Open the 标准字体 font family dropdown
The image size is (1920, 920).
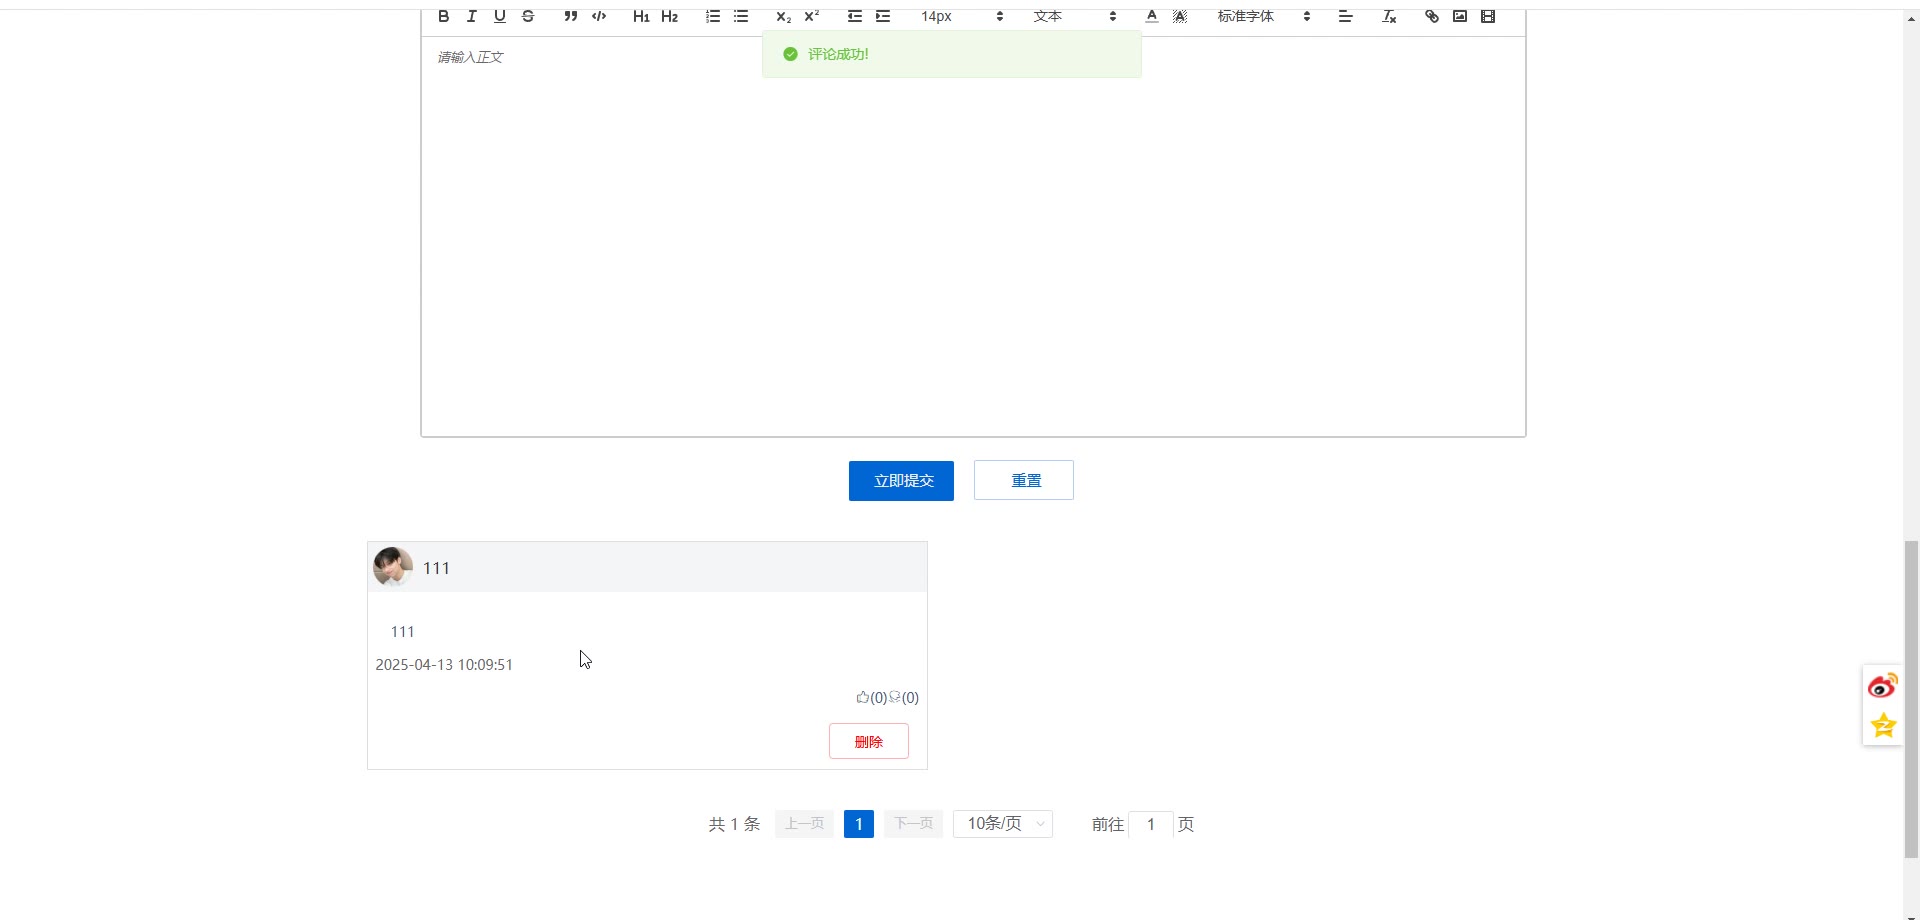1264,16
